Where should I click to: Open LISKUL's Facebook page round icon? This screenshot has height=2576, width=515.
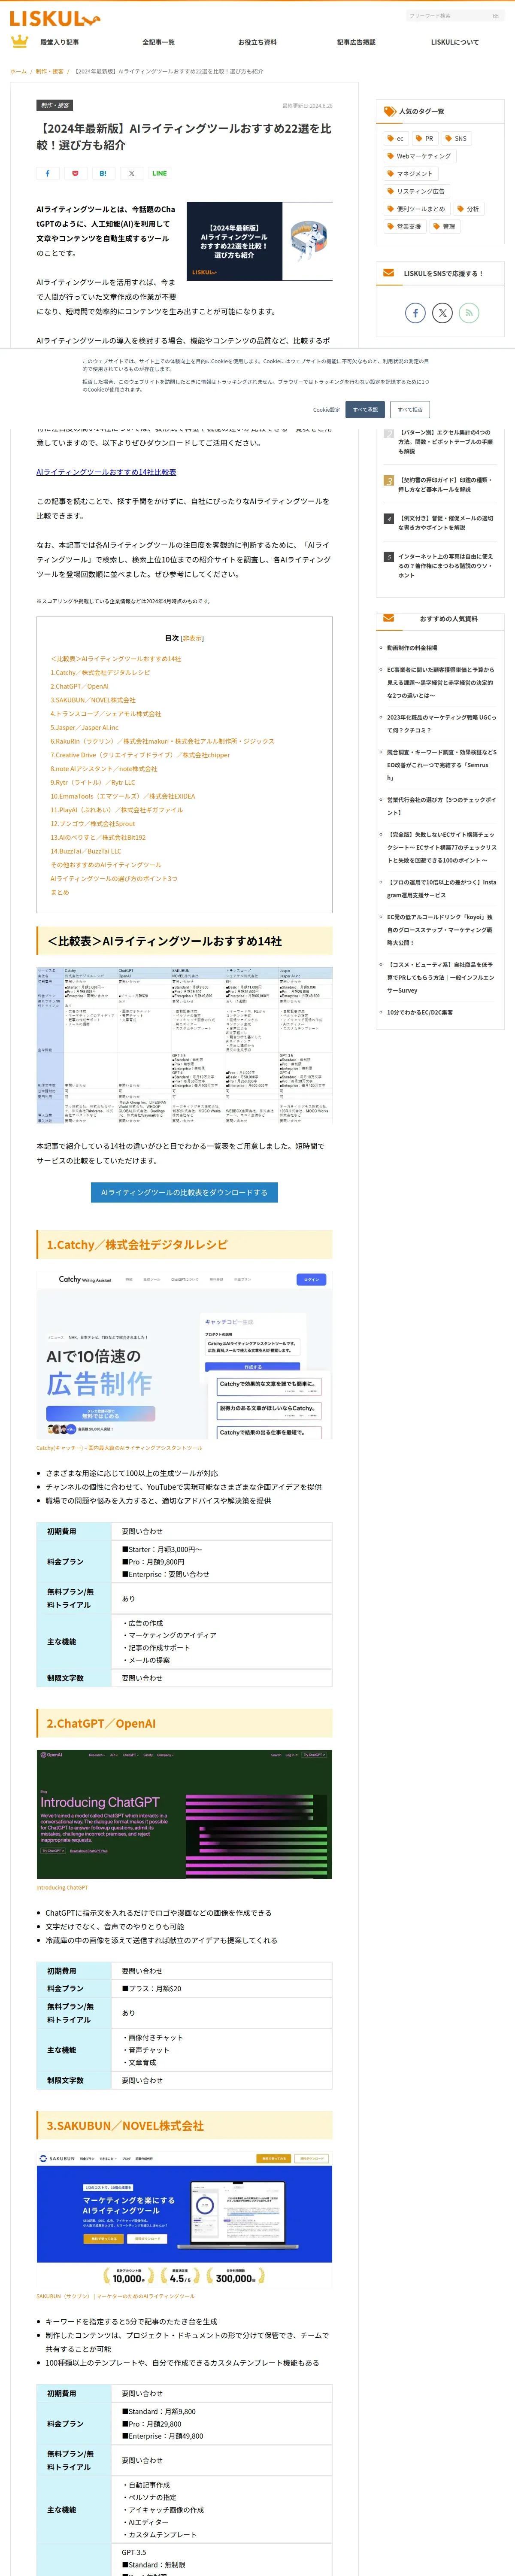point(416,313)
